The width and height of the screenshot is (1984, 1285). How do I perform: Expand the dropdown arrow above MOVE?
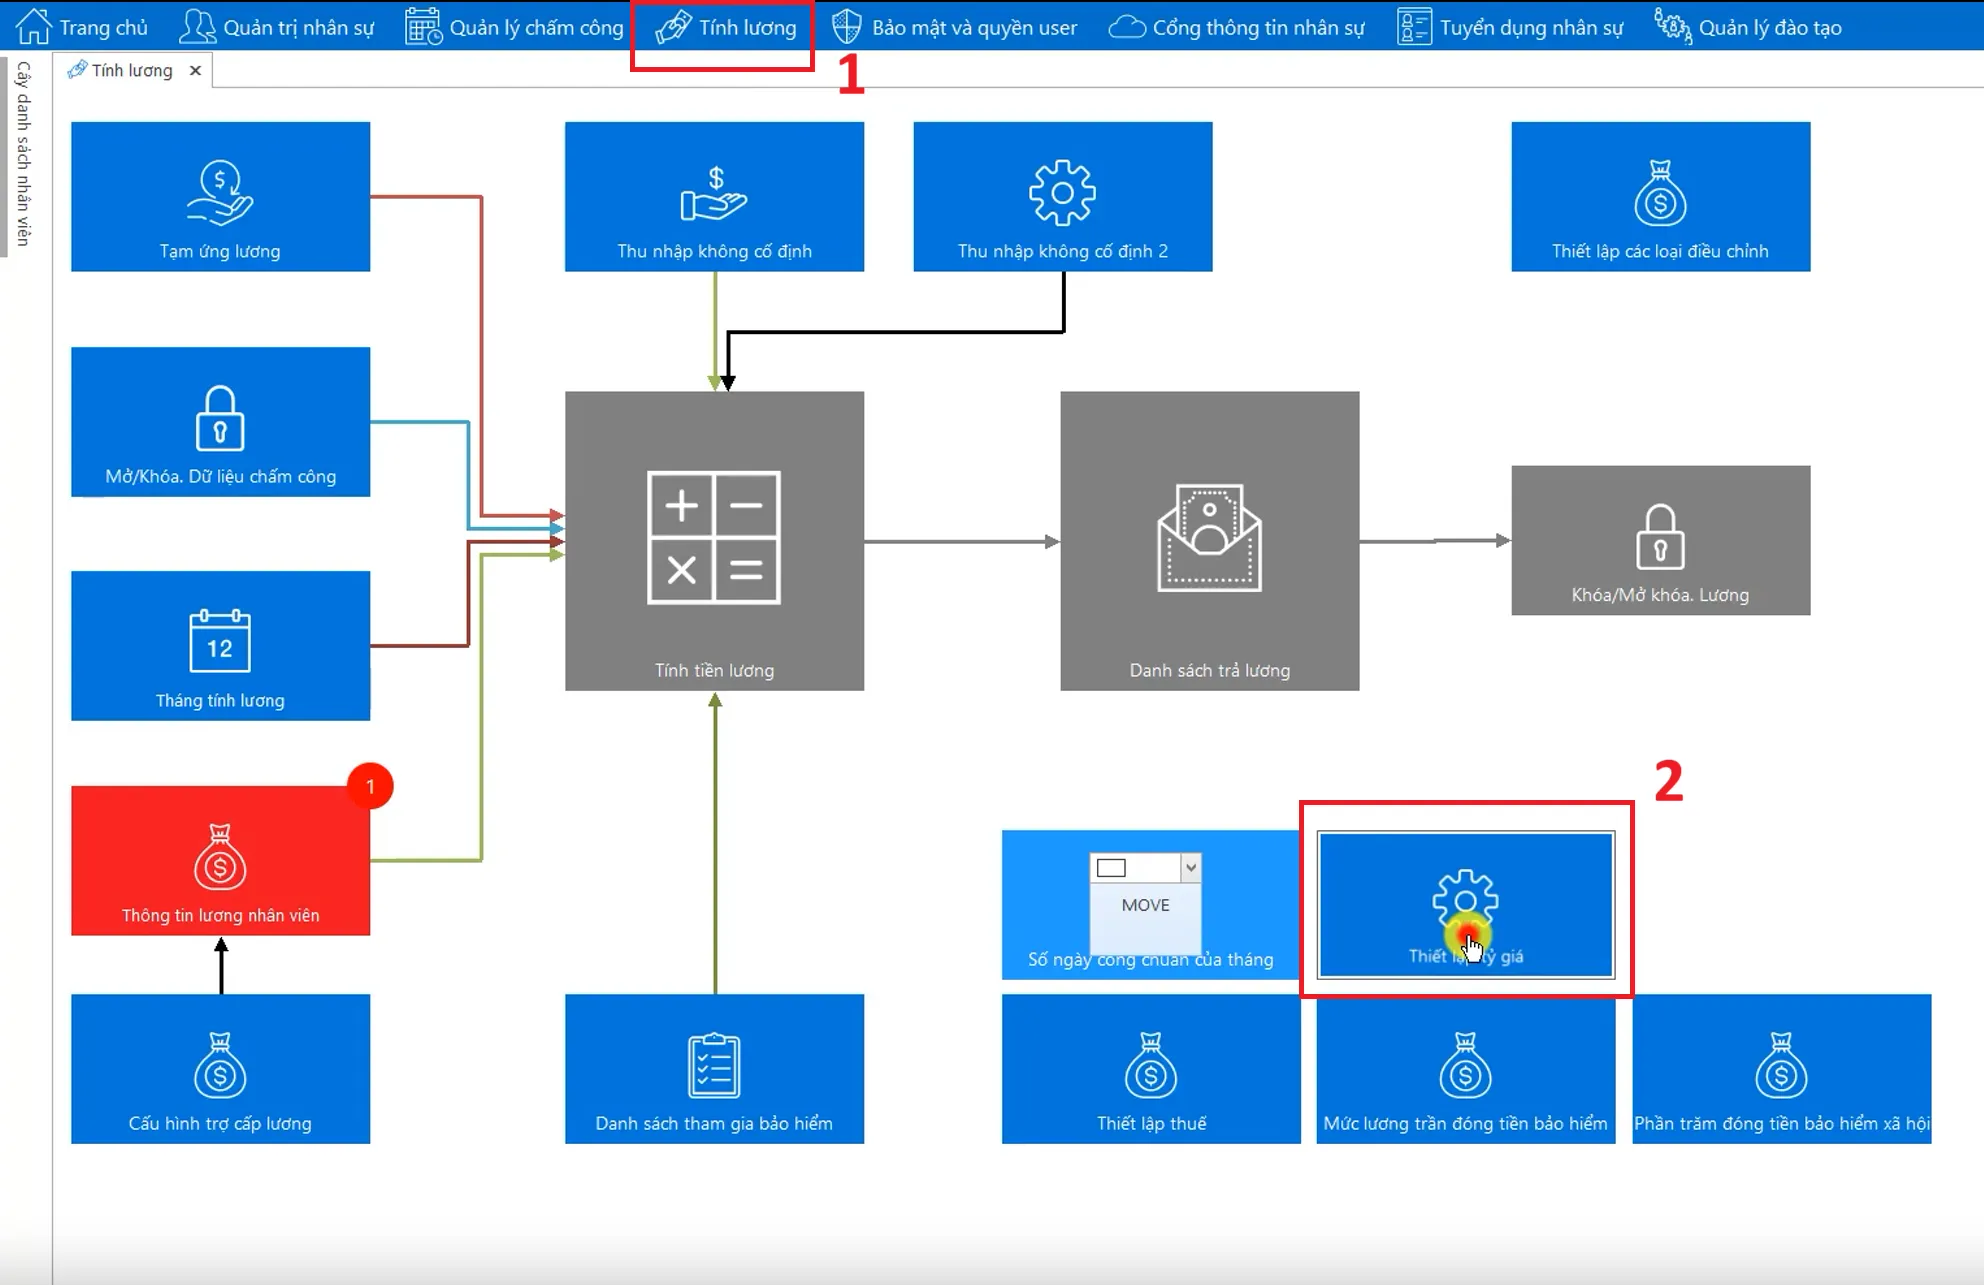pyautogui.click(x=1190, y=867)
